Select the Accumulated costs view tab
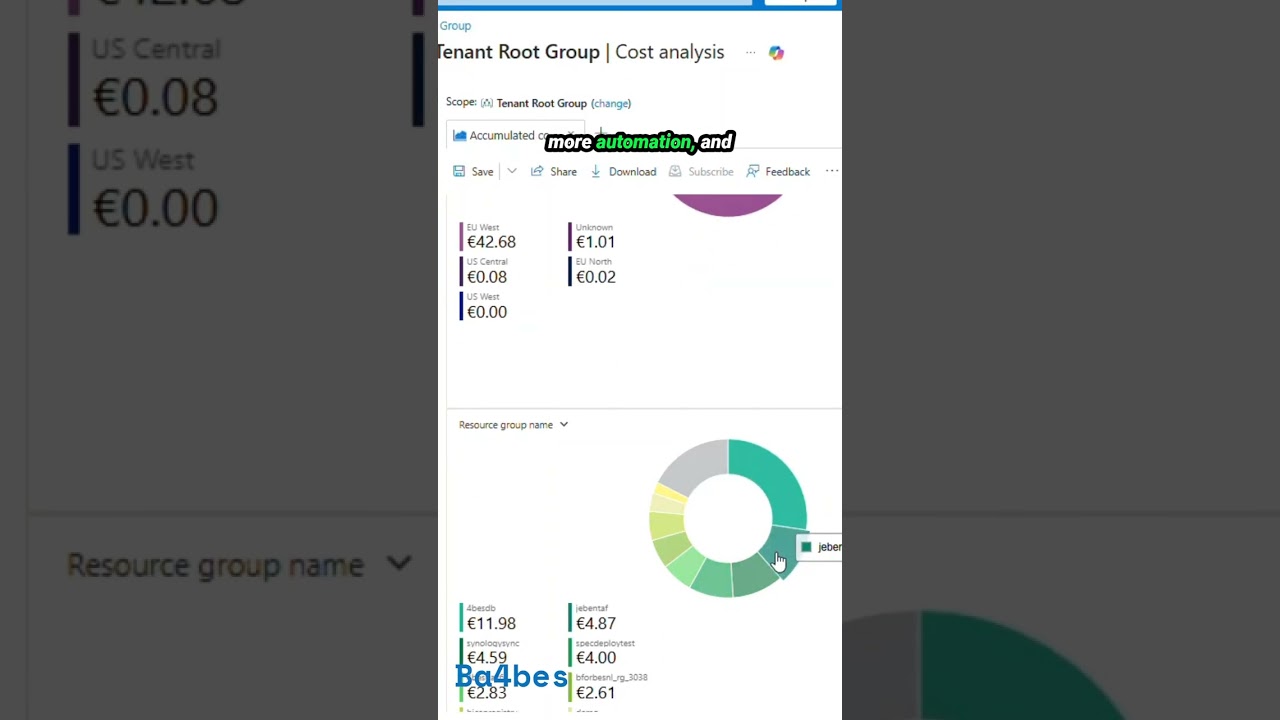Screen dimensions: 1280x720 [515, 135]
